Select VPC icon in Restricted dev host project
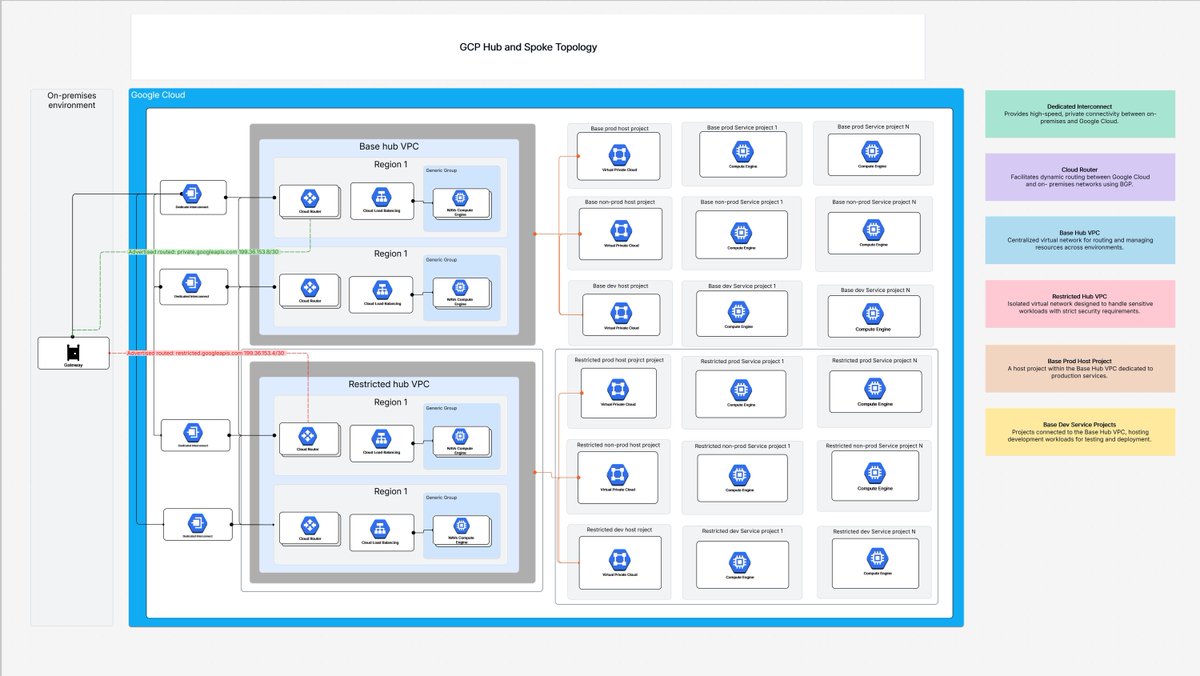 618,561
